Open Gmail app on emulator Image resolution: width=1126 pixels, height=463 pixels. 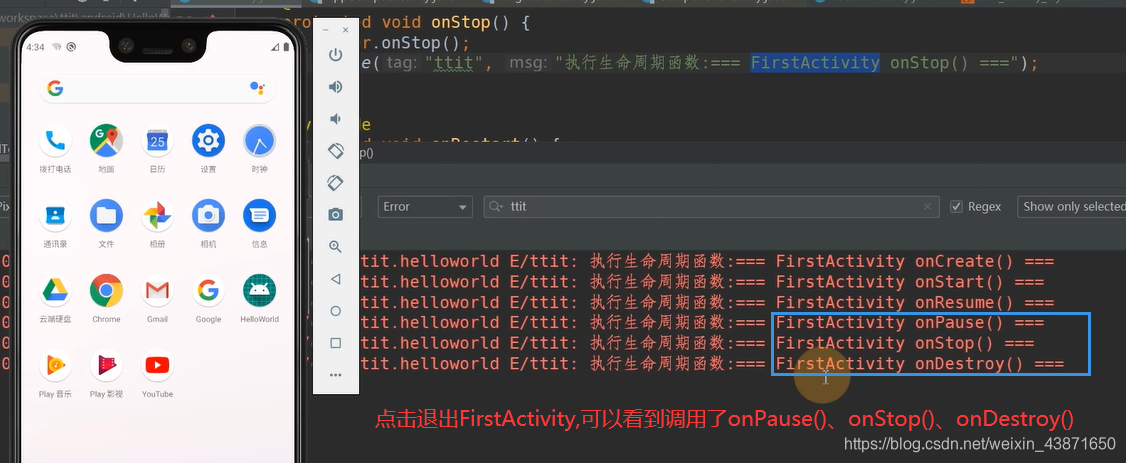[x=157, y=290]
